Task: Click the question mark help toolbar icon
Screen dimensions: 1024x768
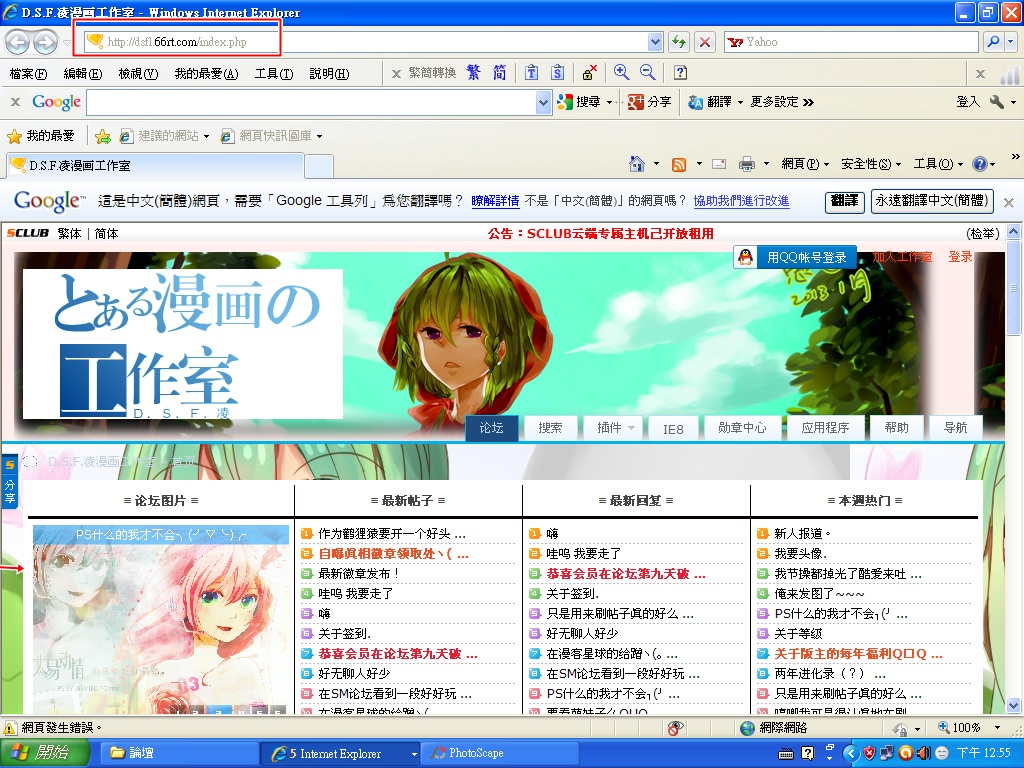Action: point(680,72)
